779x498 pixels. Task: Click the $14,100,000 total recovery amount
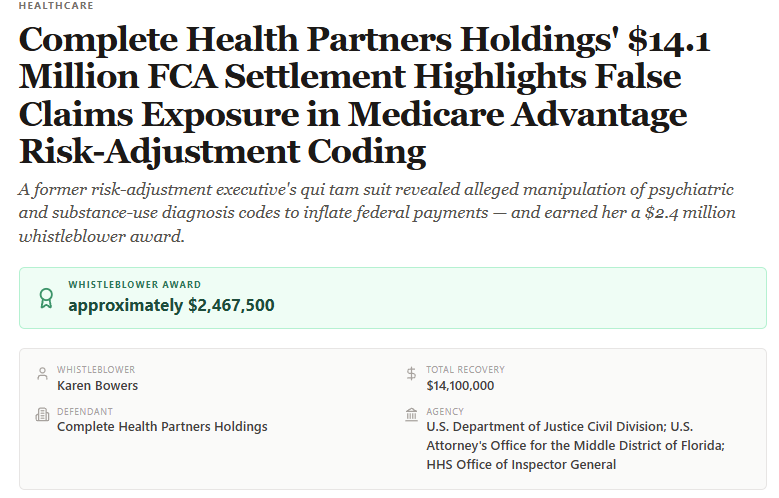point(460,386)
